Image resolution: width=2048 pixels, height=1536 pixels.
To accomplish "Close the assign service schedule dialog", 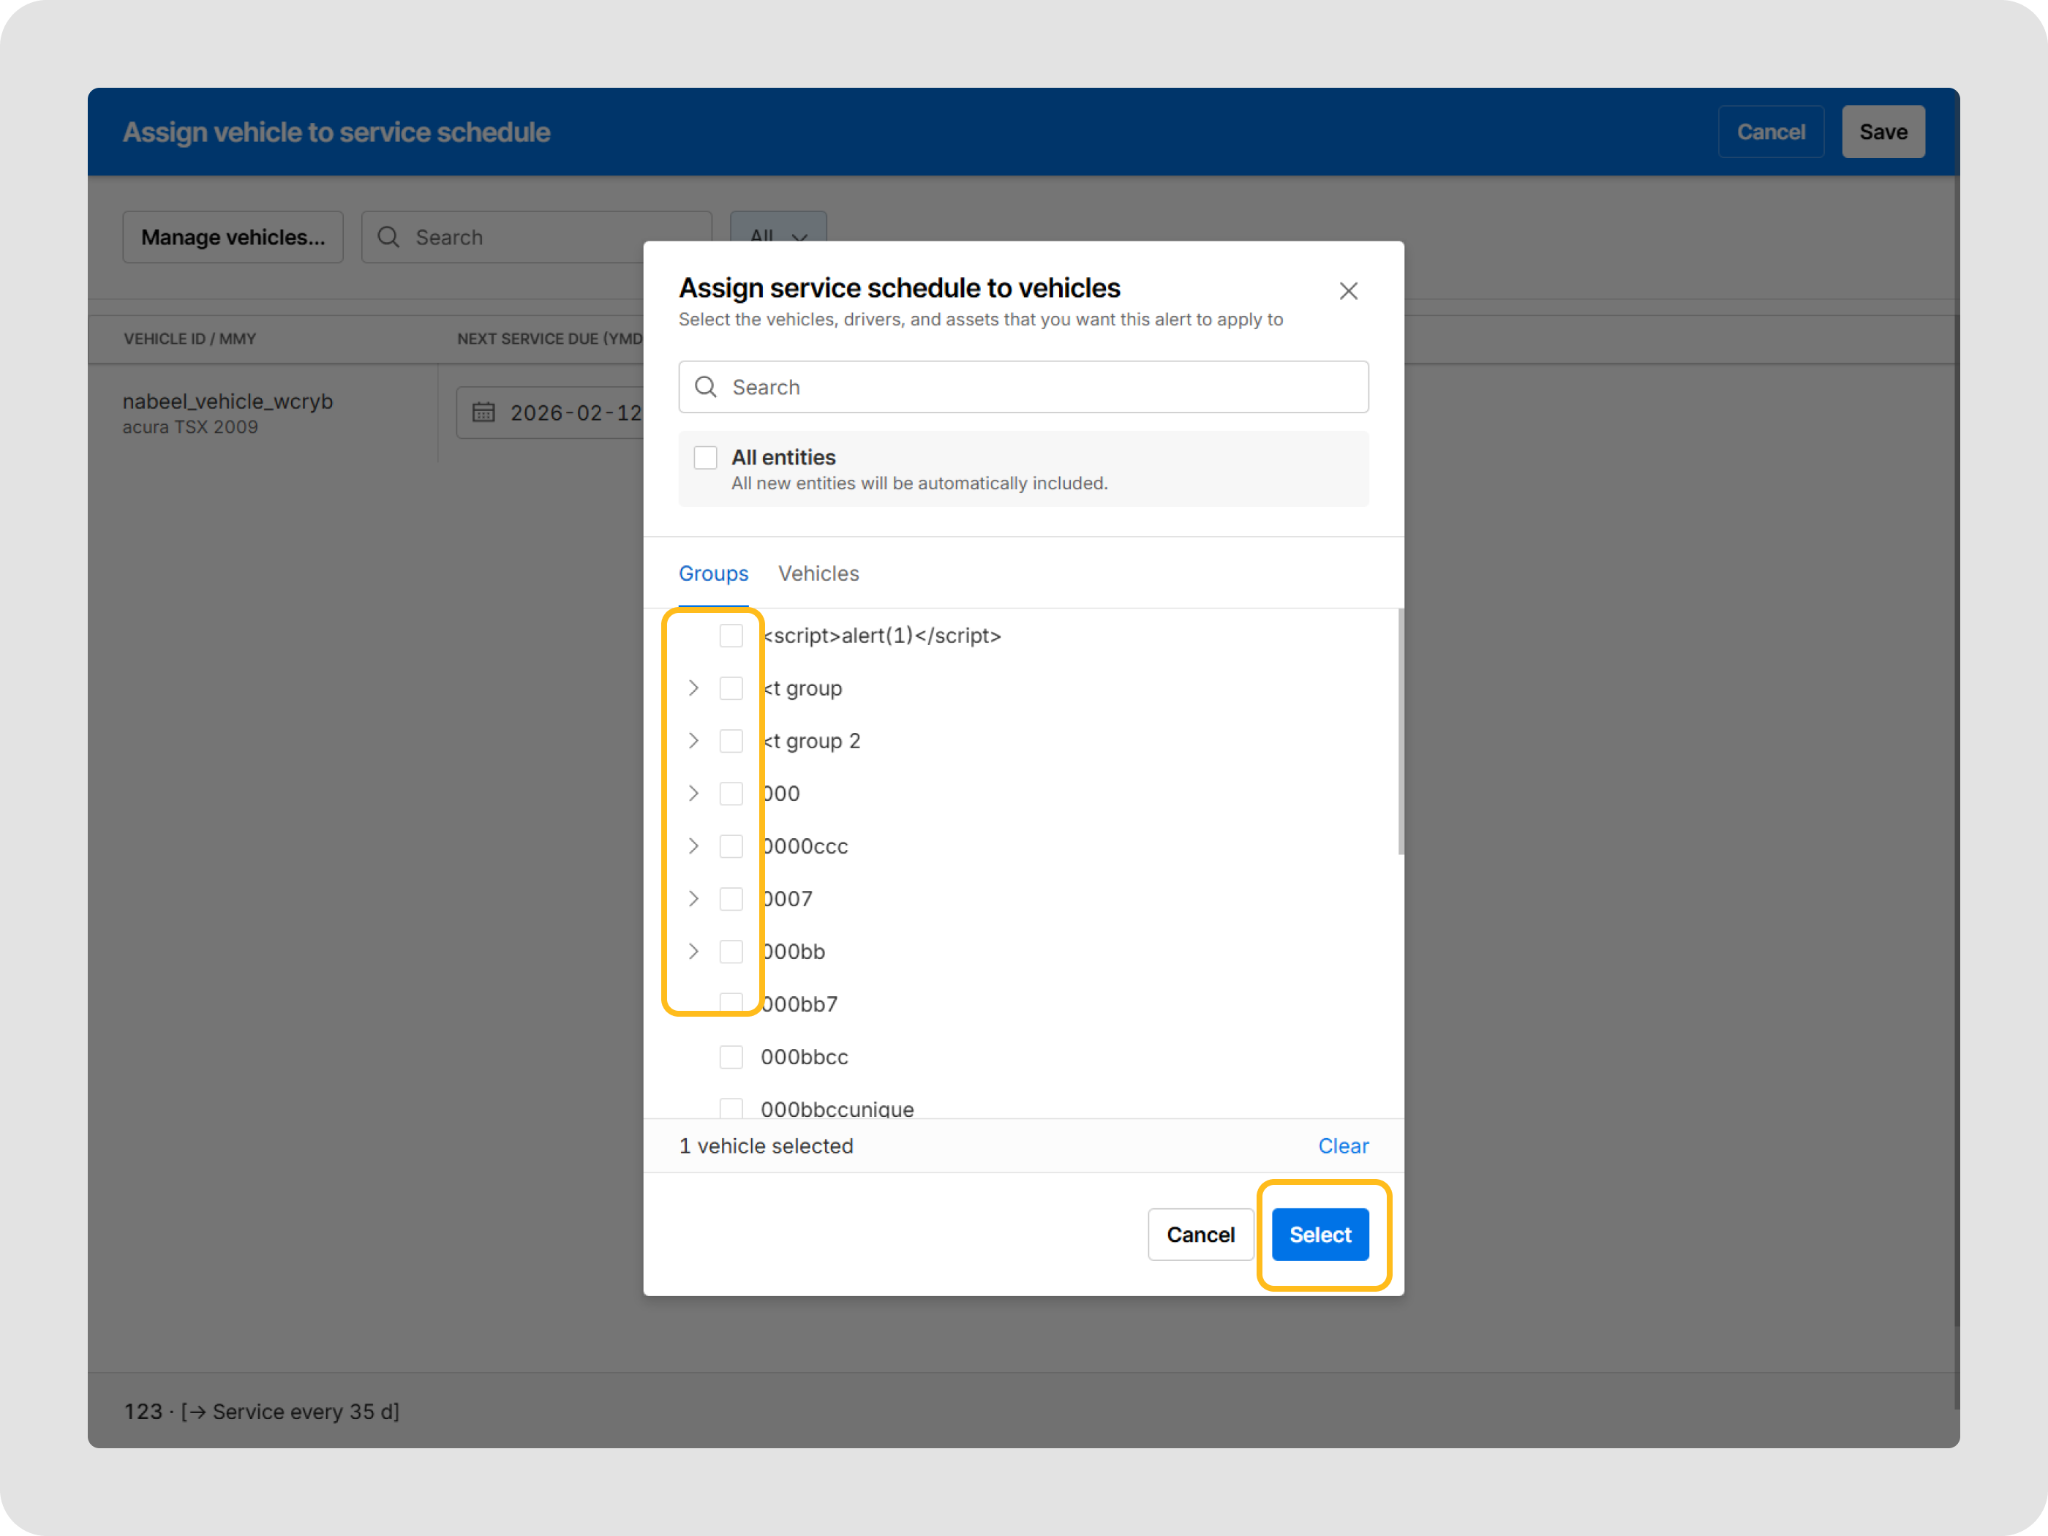I will [x=1348, y=291].
